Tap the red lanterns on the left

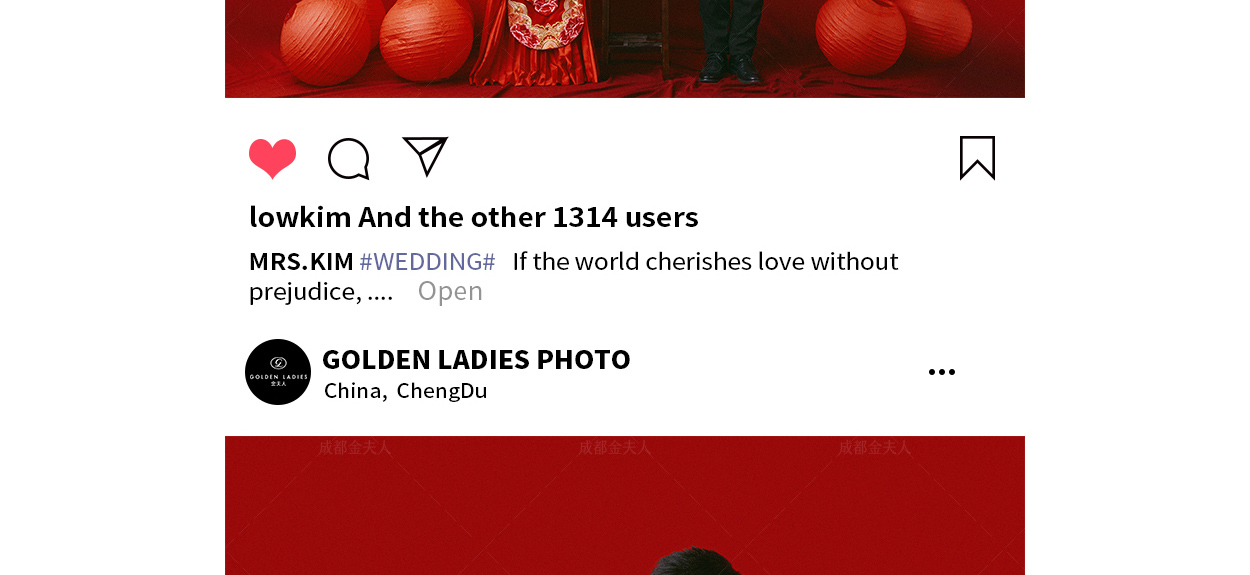pyautogui.click(x=373, y=38)
